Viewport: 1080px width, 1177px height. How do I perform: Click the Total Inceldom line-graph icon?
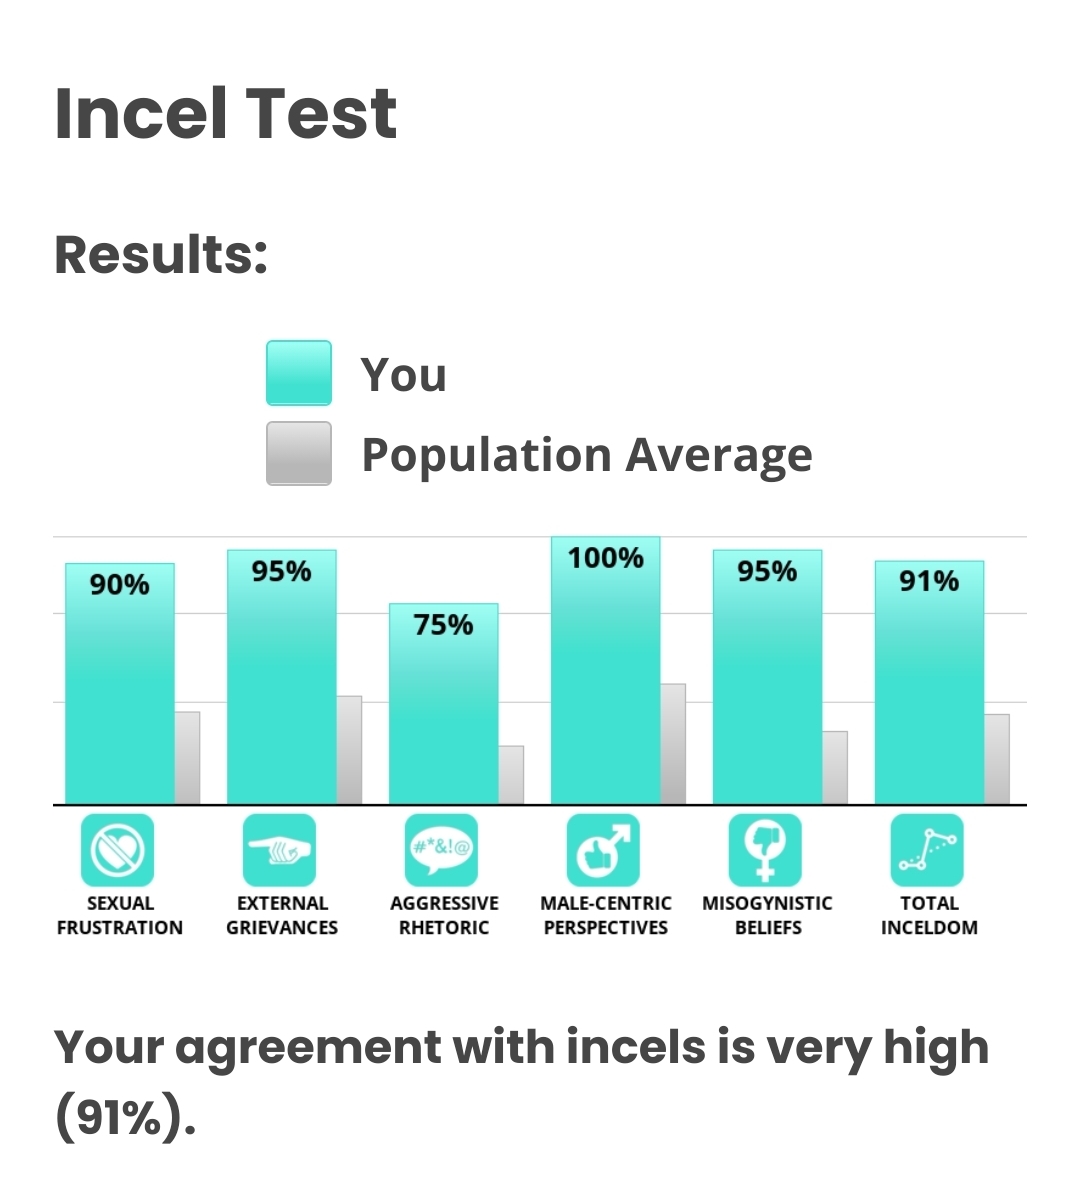927,850
